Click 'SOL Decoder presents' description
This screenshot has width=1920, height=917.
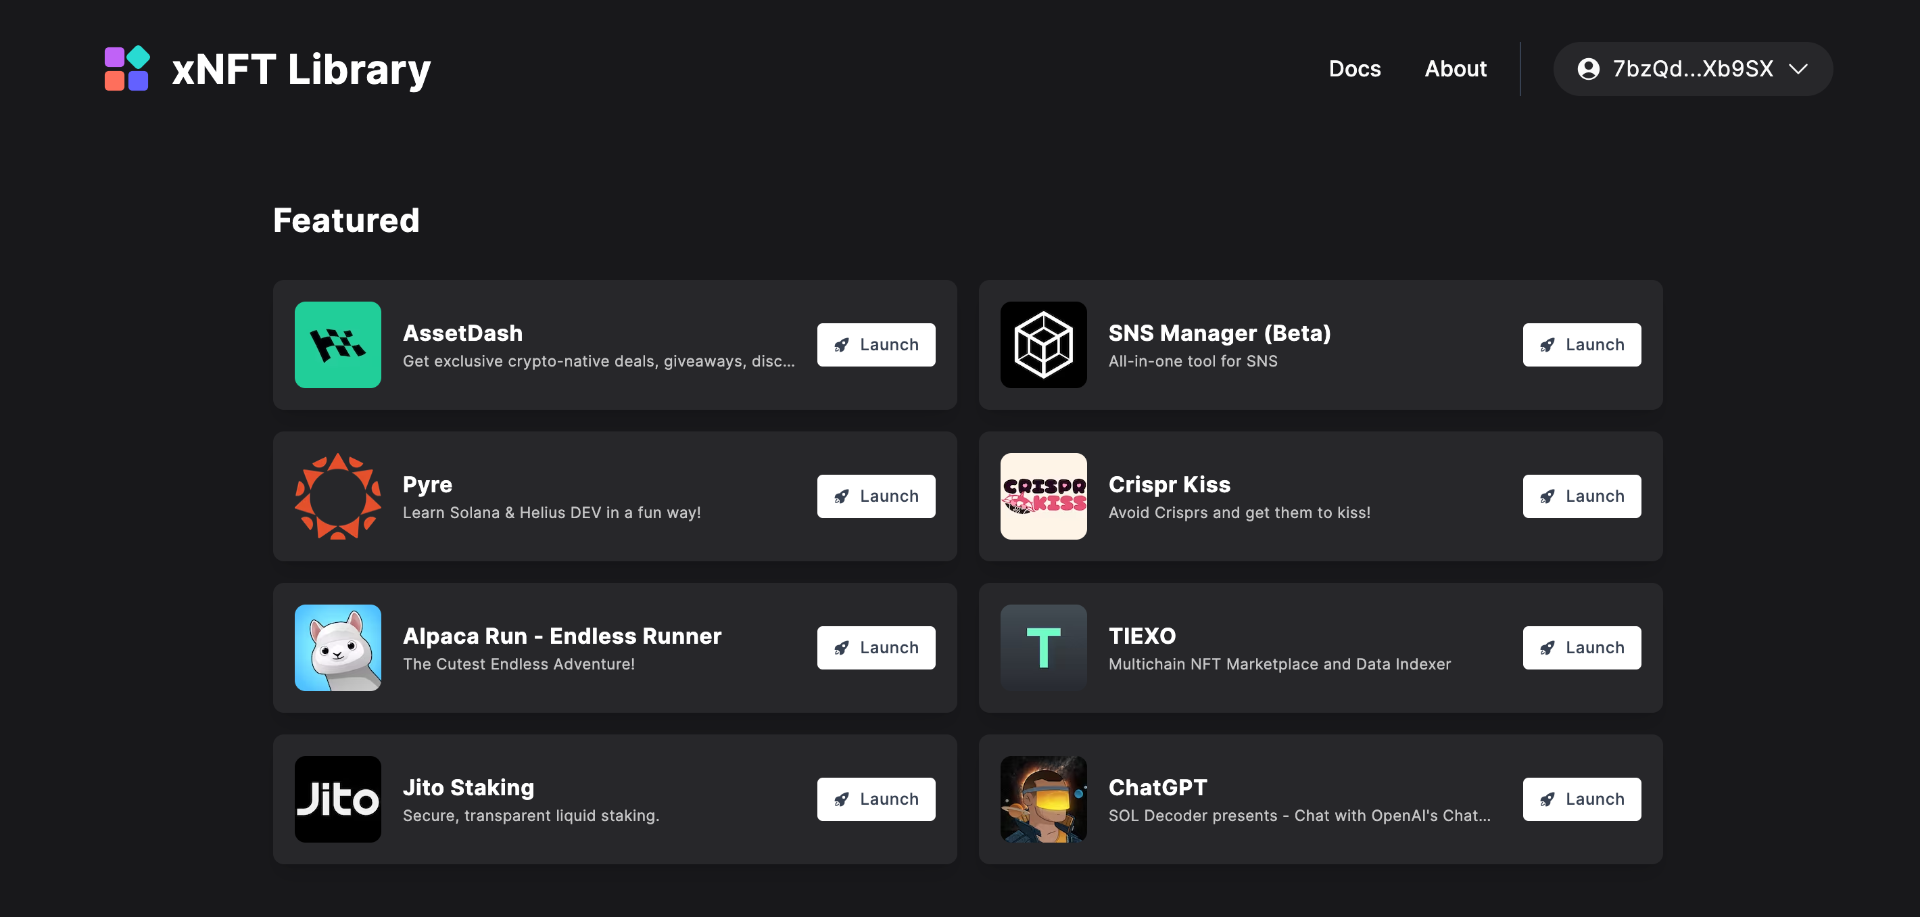point(1300,816)
